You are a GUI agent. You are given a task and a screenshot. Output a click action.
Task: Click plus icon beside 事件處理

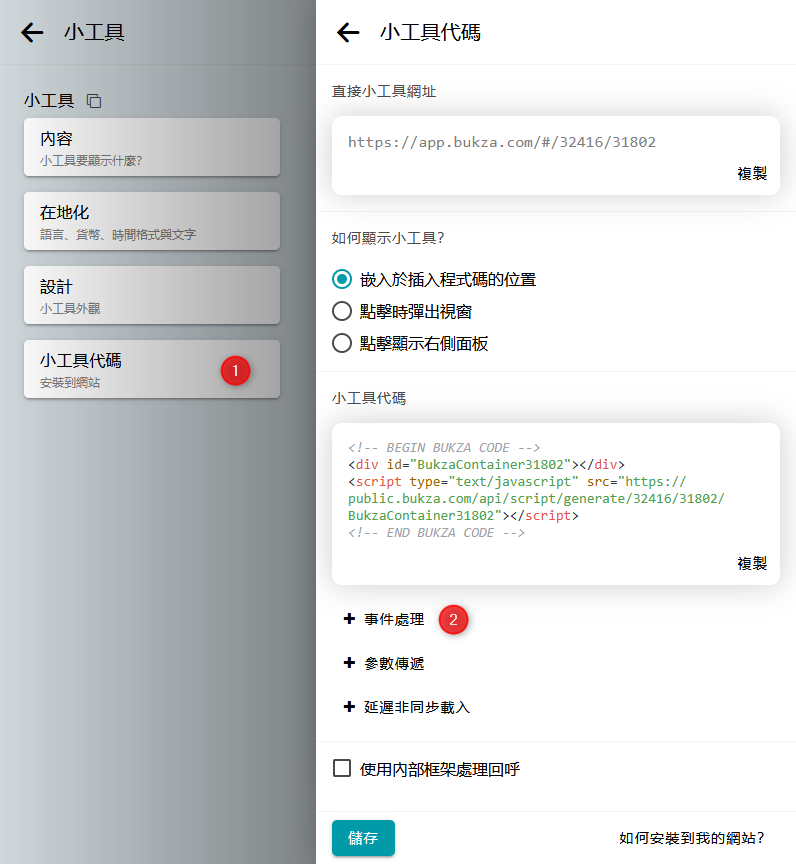(x=349, y=620)
